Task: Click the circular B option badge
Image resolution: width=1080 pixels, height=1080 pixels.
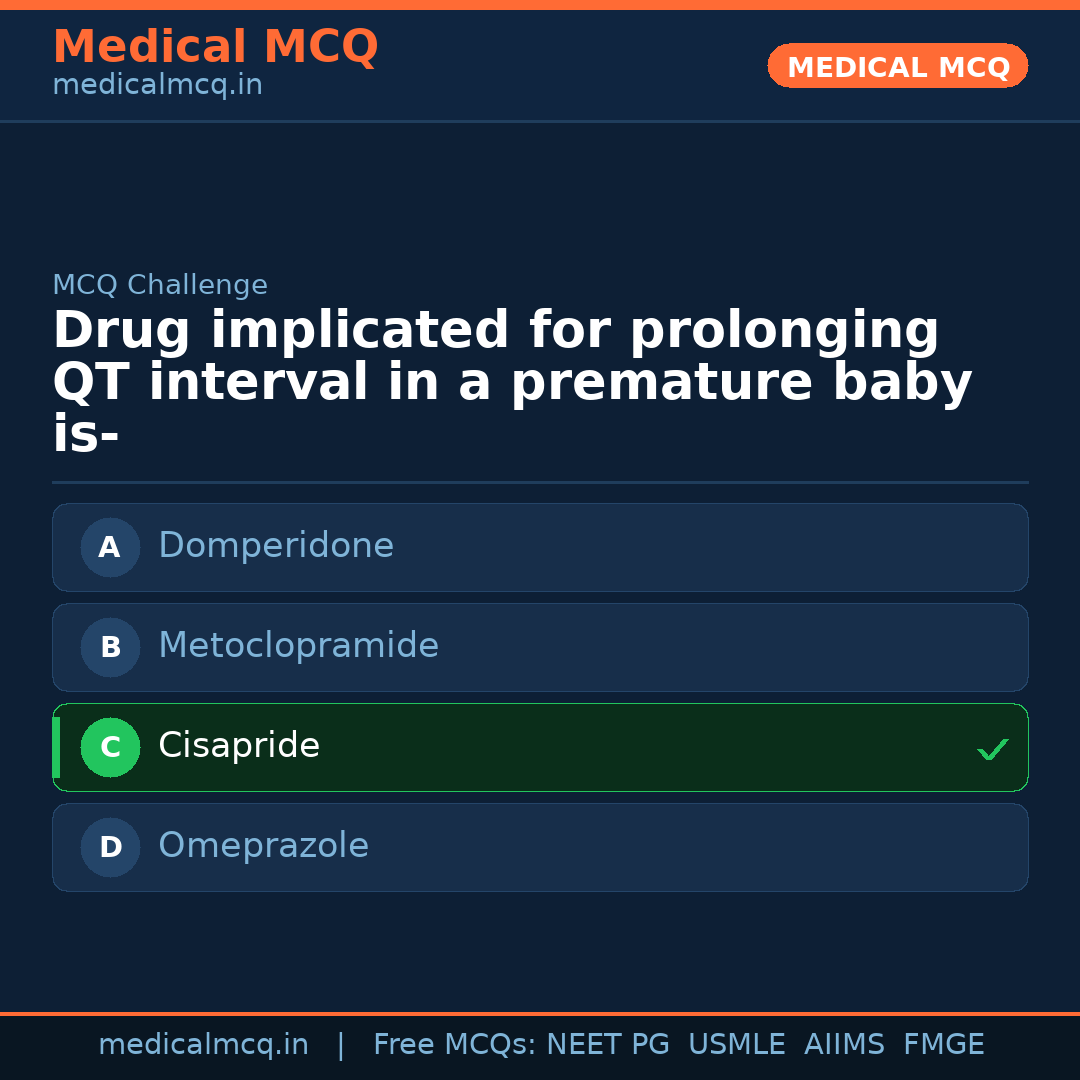Action: (x=110, y=647)
